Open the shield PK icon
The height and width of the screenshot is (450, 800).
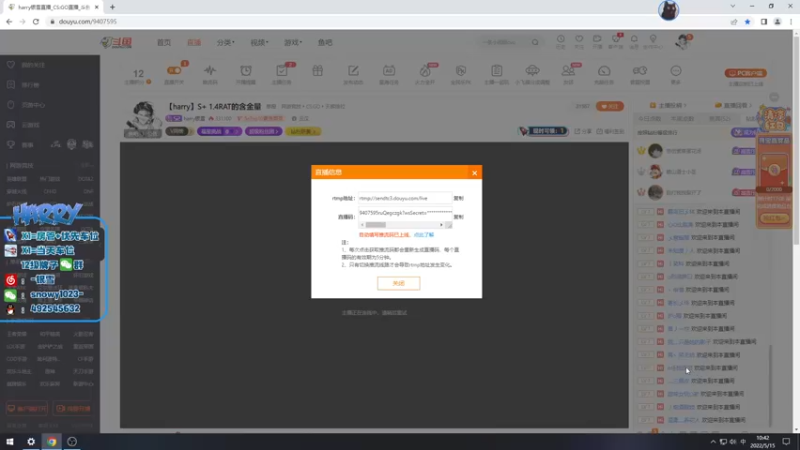[461, 73]
